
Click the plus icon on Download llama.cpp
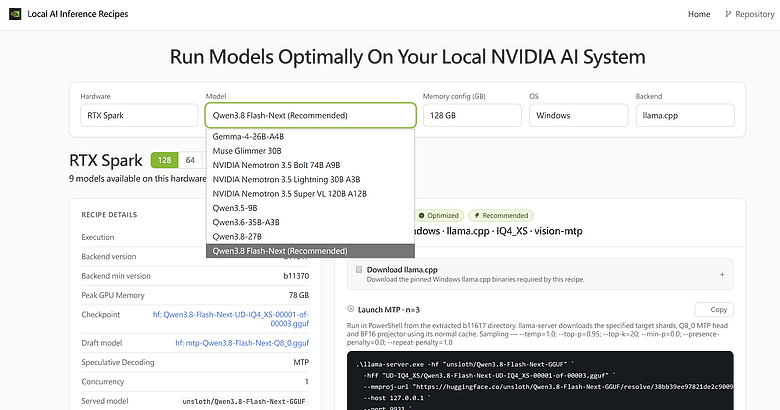coord(722,275)
